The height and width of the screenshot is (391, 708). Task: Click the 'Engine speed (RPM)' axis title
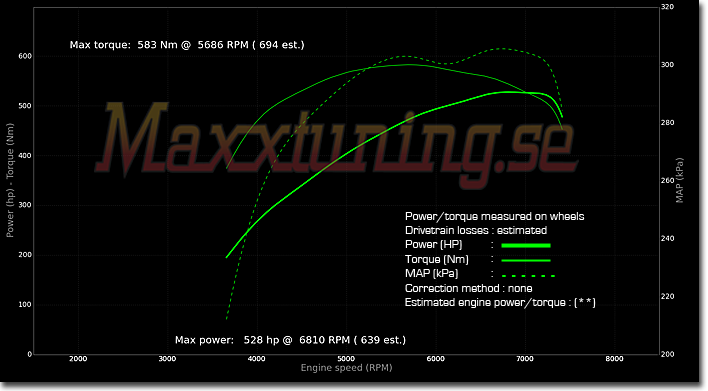coord(346,368)
